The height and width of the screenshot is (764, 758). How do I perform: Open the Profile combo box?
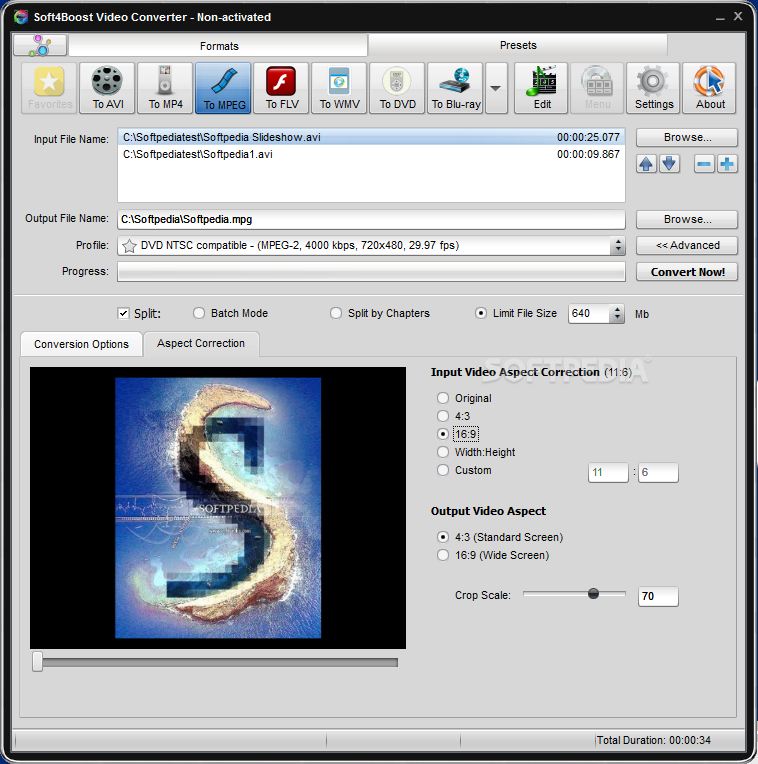pos(371,246)
